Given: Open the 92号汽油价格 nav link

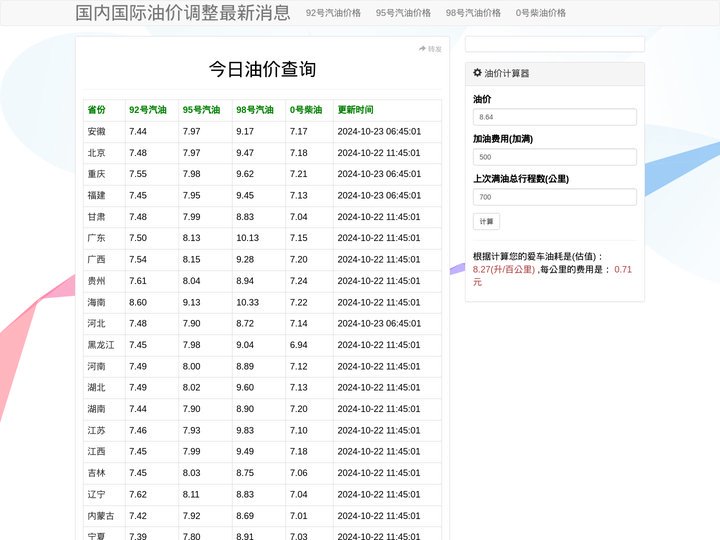Looking at the screenshot, I should click(333, 13).
